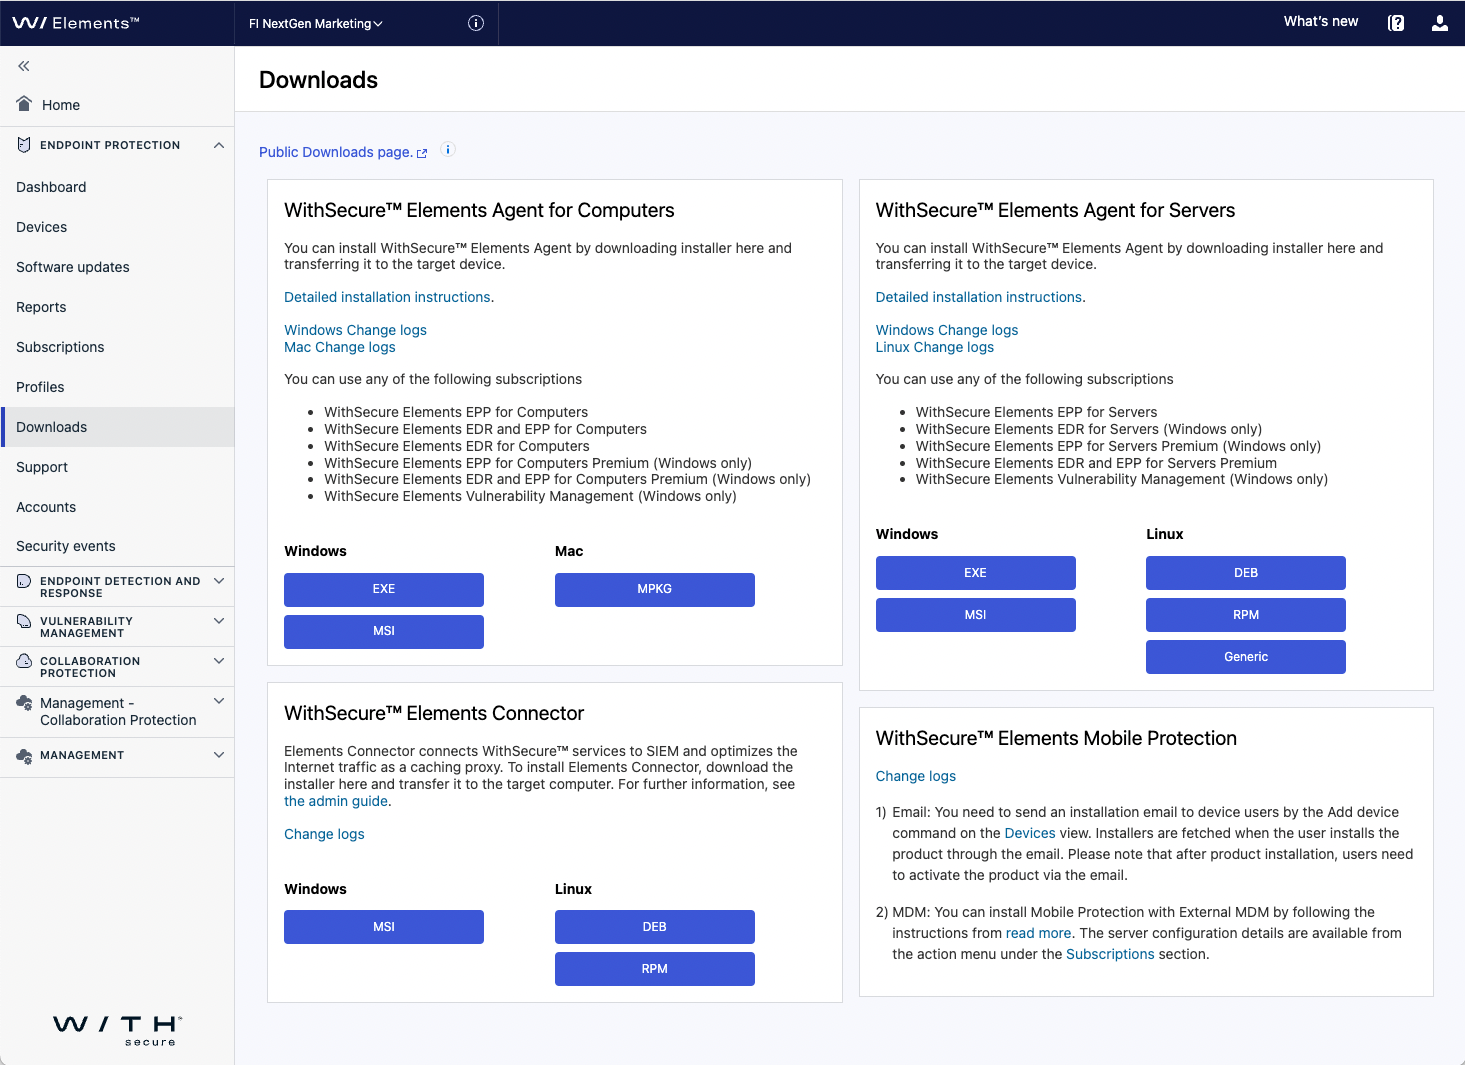Screen dimensions: 1465x1065
Task: Open help via the question mark icon
Action: click(x=1395, y=21)
